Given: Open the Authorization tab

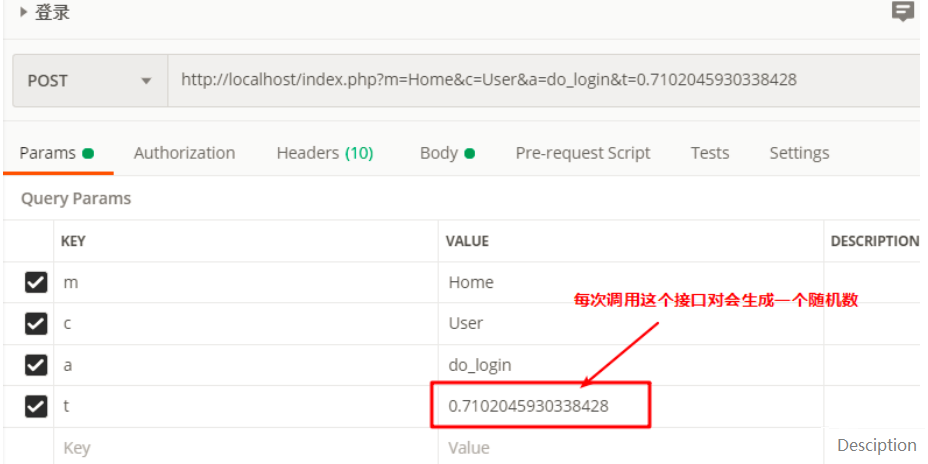Looking at the screenshot, I should tap(184, 153).
